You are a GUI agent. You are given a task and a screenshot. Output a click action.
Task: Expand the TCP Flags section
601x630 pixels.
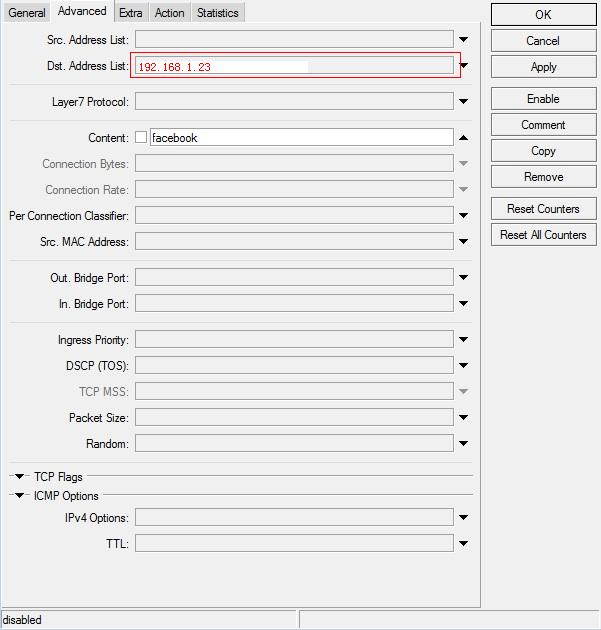coord(19,477)
